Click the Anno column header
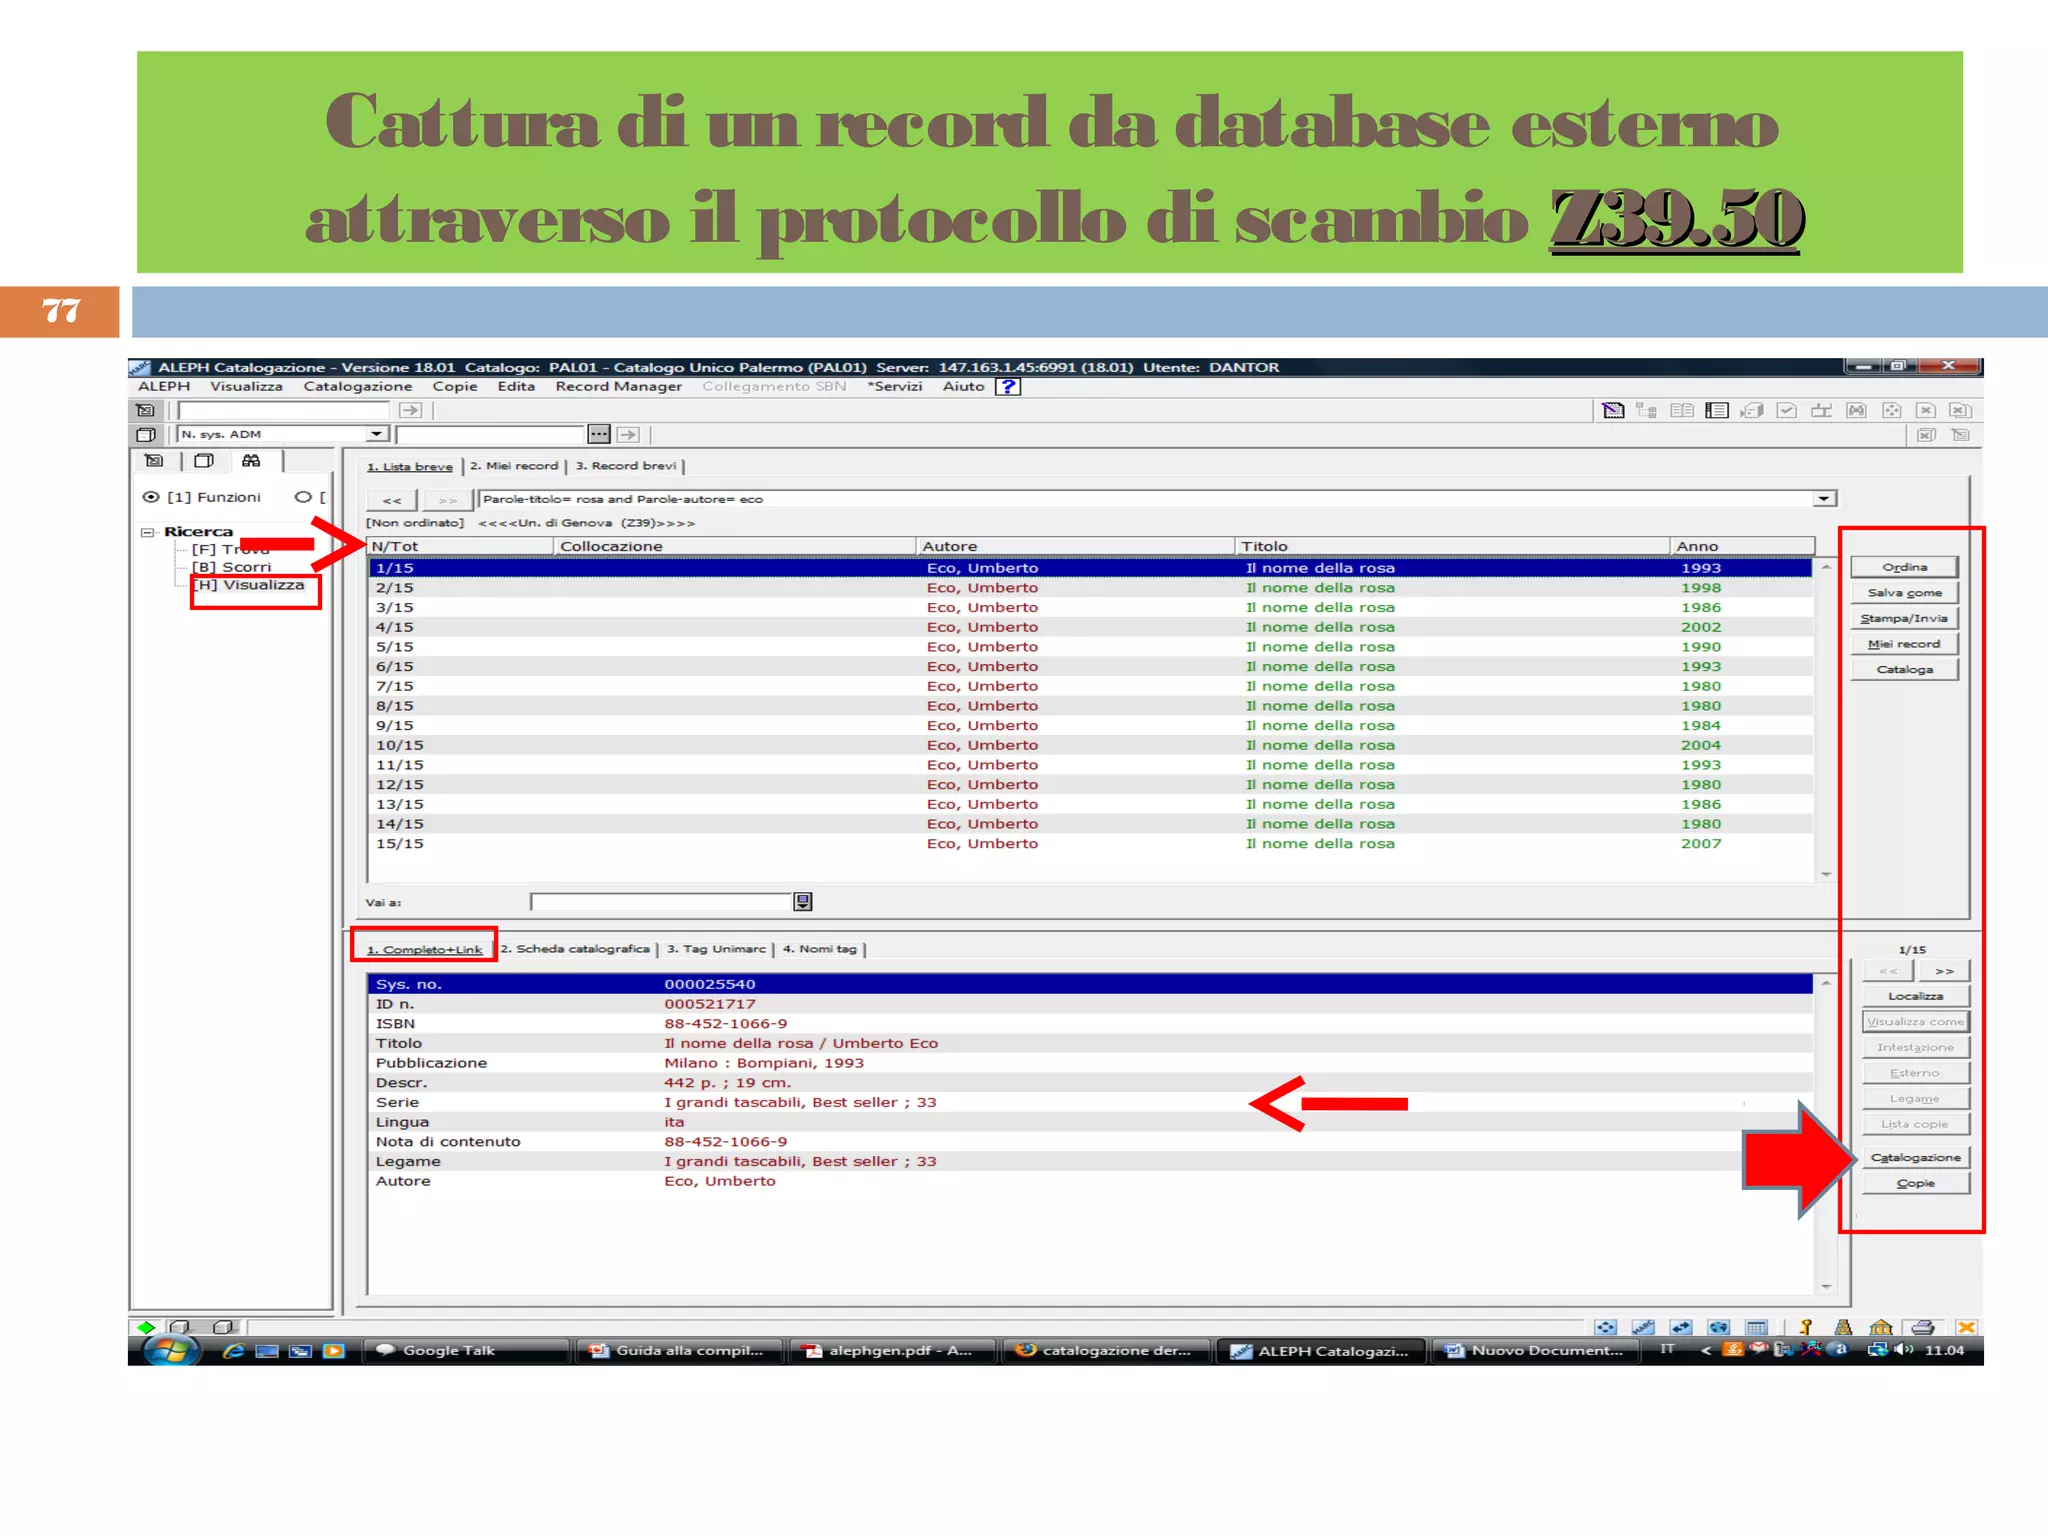2048x1536 pixels. 1742,546
